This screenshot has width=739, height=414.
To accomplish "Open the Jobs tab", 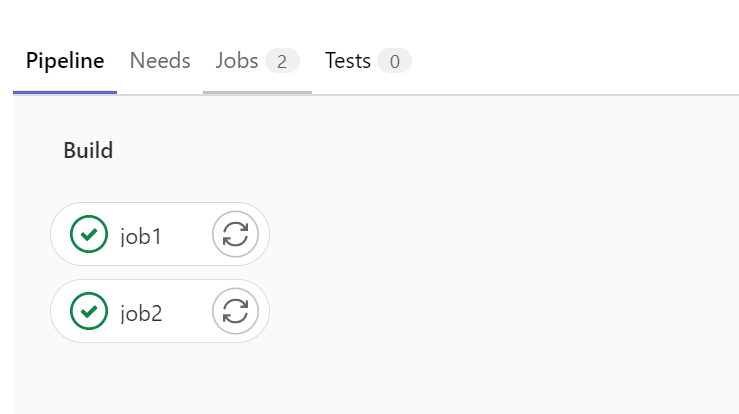I will pyautogui.click(x=237, y=61).
